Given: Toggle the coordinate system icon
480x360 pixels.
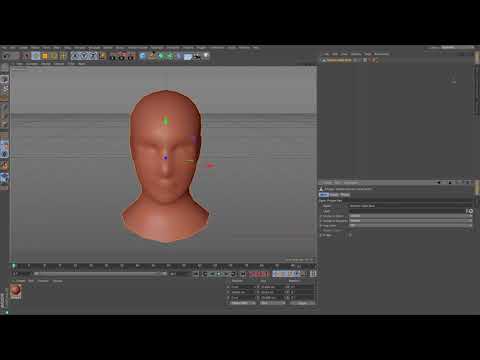Looking at the screenshot, I should coord(102,56).
